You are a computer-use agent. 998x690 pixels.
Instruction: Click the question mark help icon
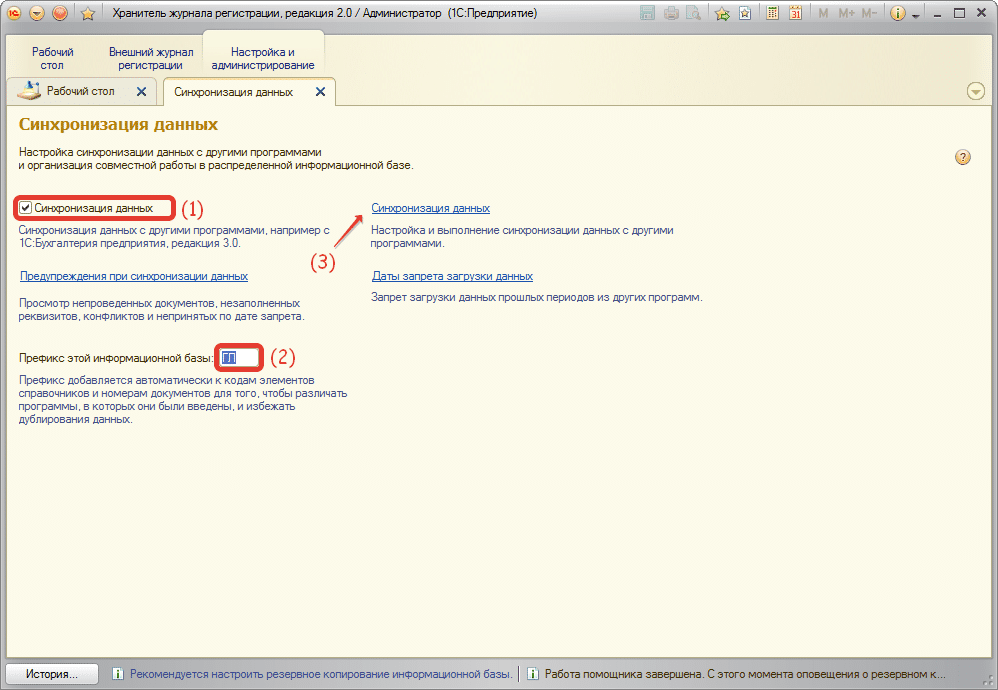coord(963,157)
